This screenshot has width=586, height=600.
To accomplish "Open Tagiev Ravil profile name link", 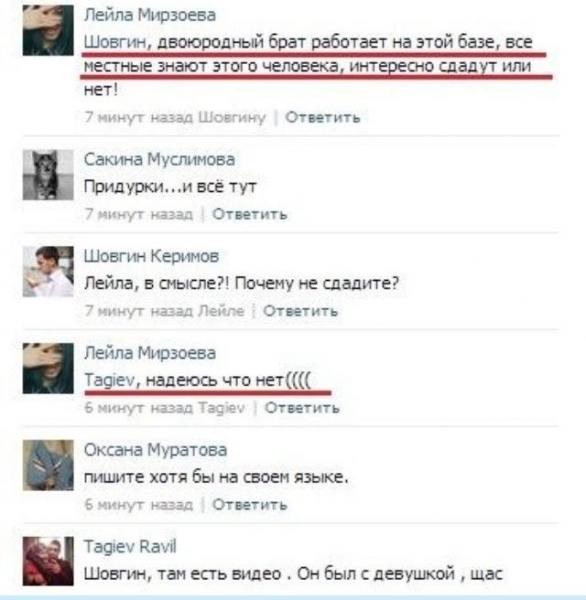I will [130, 546].
